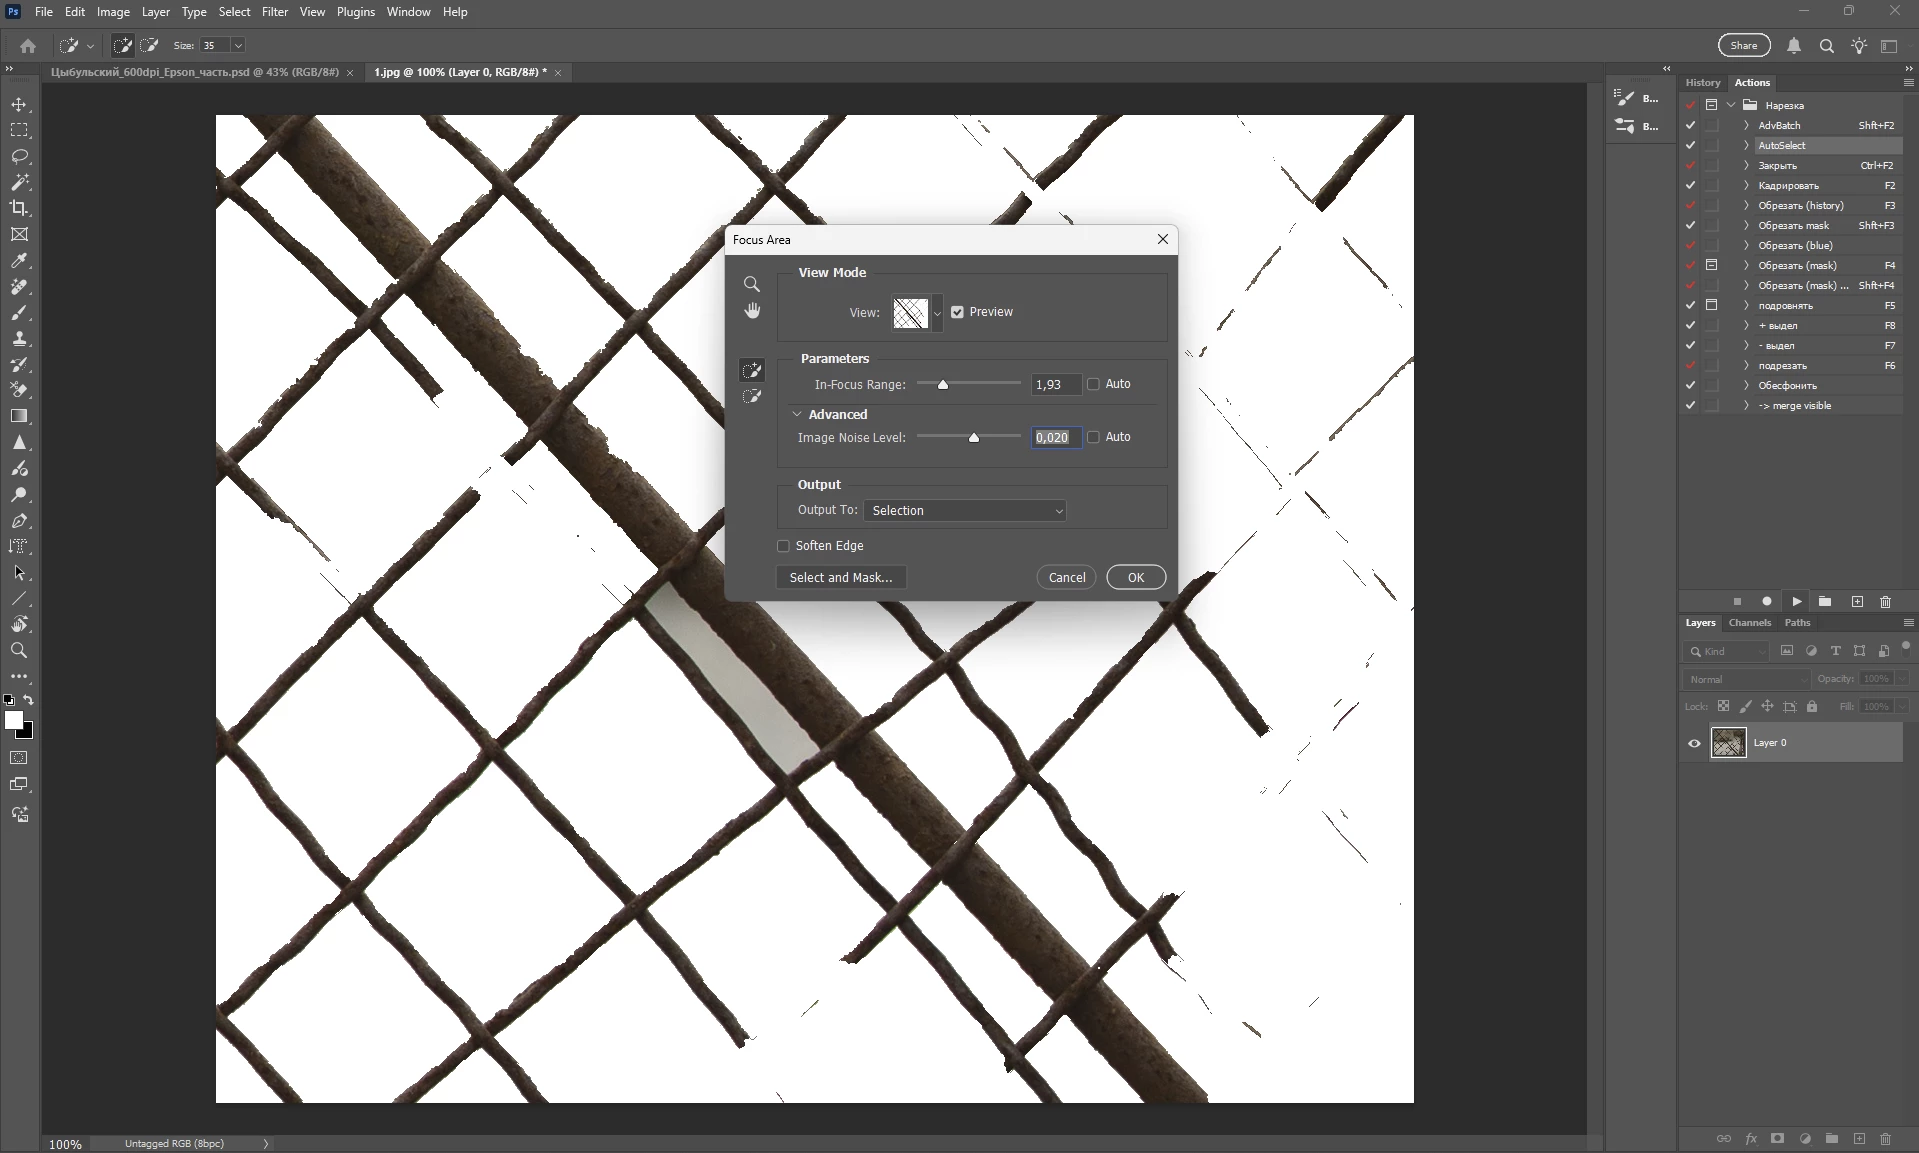Open the notifications bell icon

click(1794, 46)
